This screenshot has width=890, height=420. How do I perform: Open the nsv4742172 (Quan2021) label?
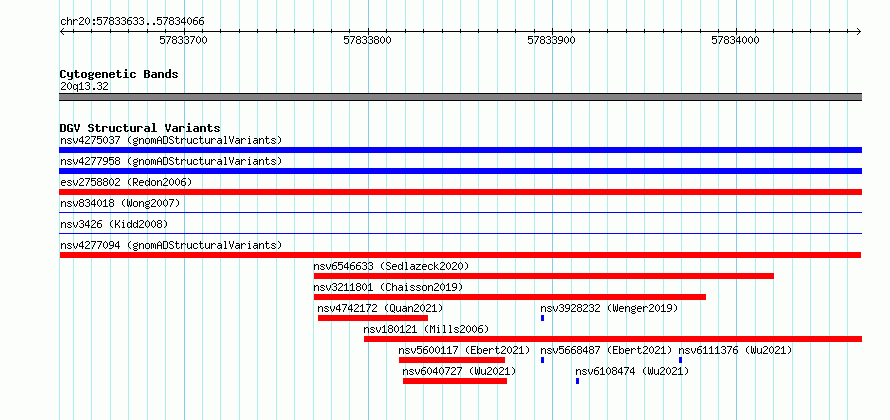pyautogui.click(x=380, y=308)
